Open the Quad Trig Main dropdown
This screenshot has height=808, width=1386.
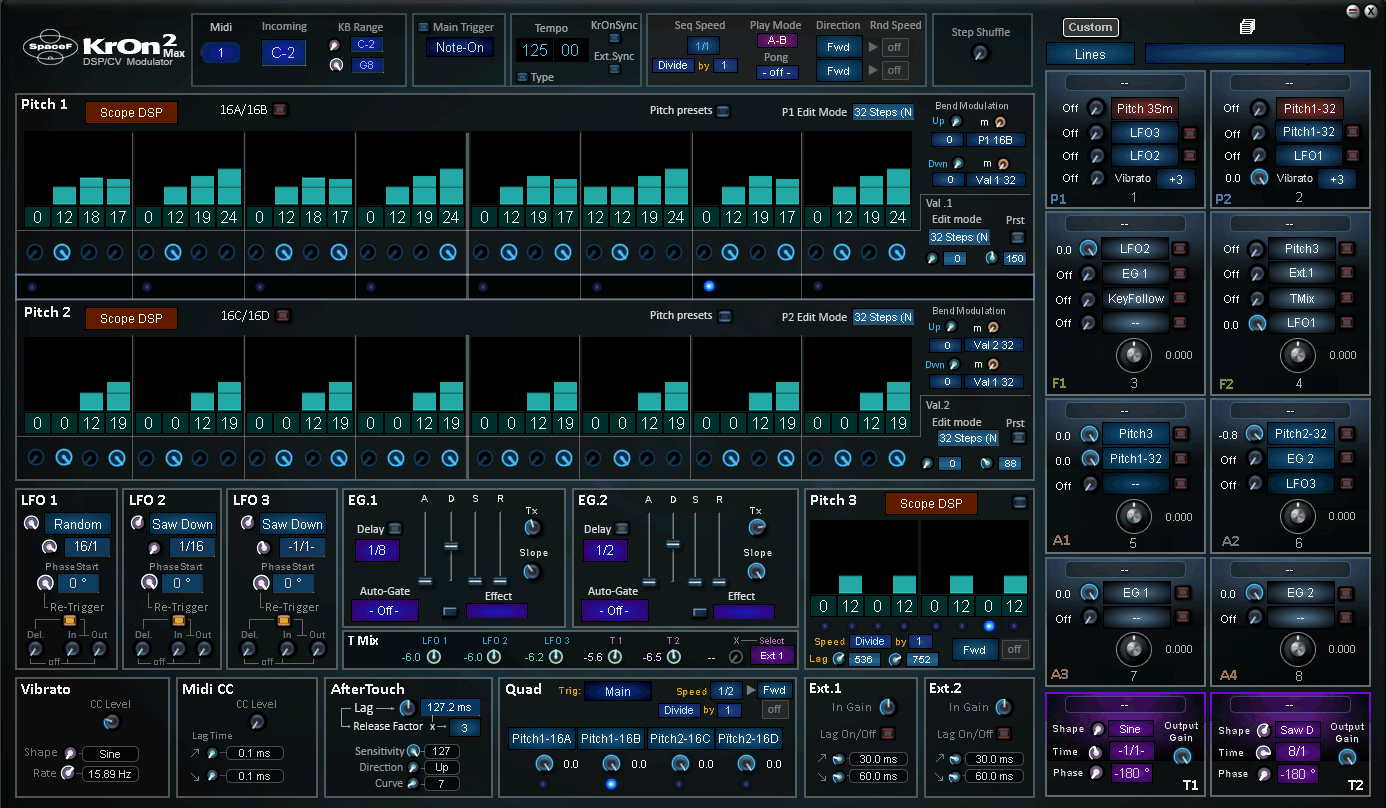coord(618,691)
